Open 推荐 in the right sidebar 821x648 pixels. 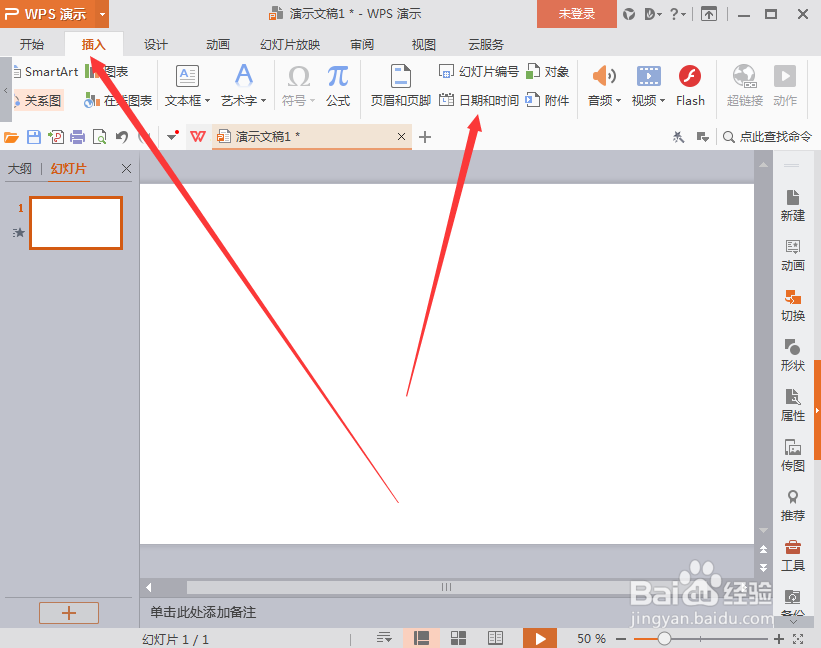pos(793,506)
